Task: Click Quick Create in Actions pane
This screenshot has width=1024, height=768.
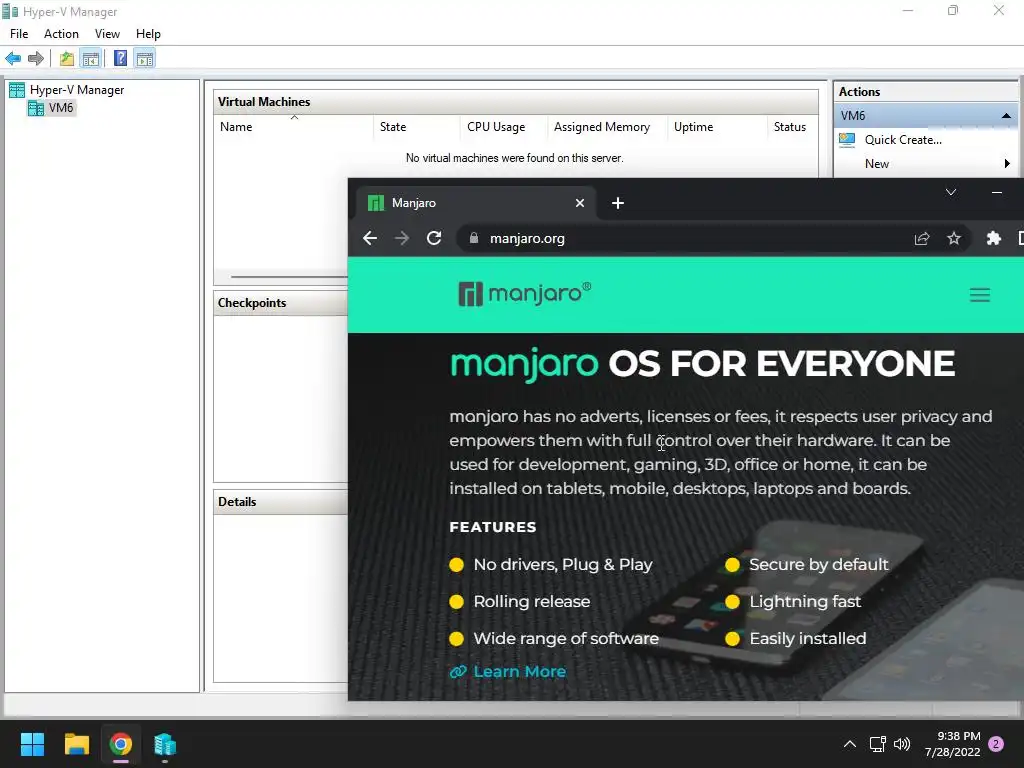Action: (x=903, y=140)
